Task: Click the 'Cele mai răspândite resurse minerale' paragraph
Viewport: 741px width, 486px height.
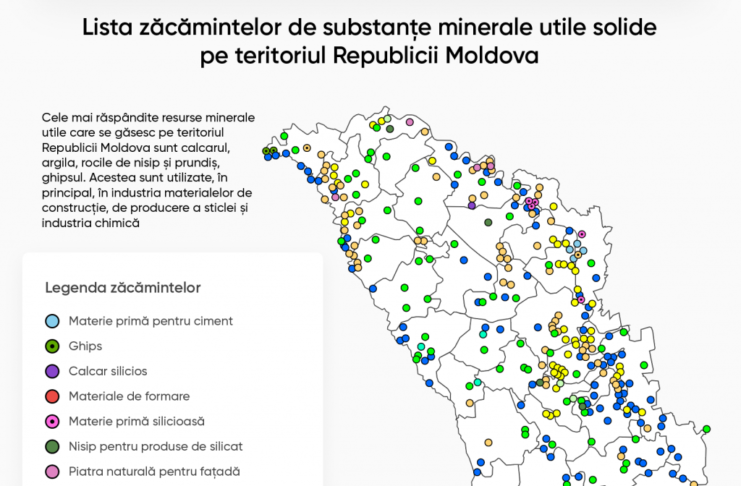Action: 148,170
